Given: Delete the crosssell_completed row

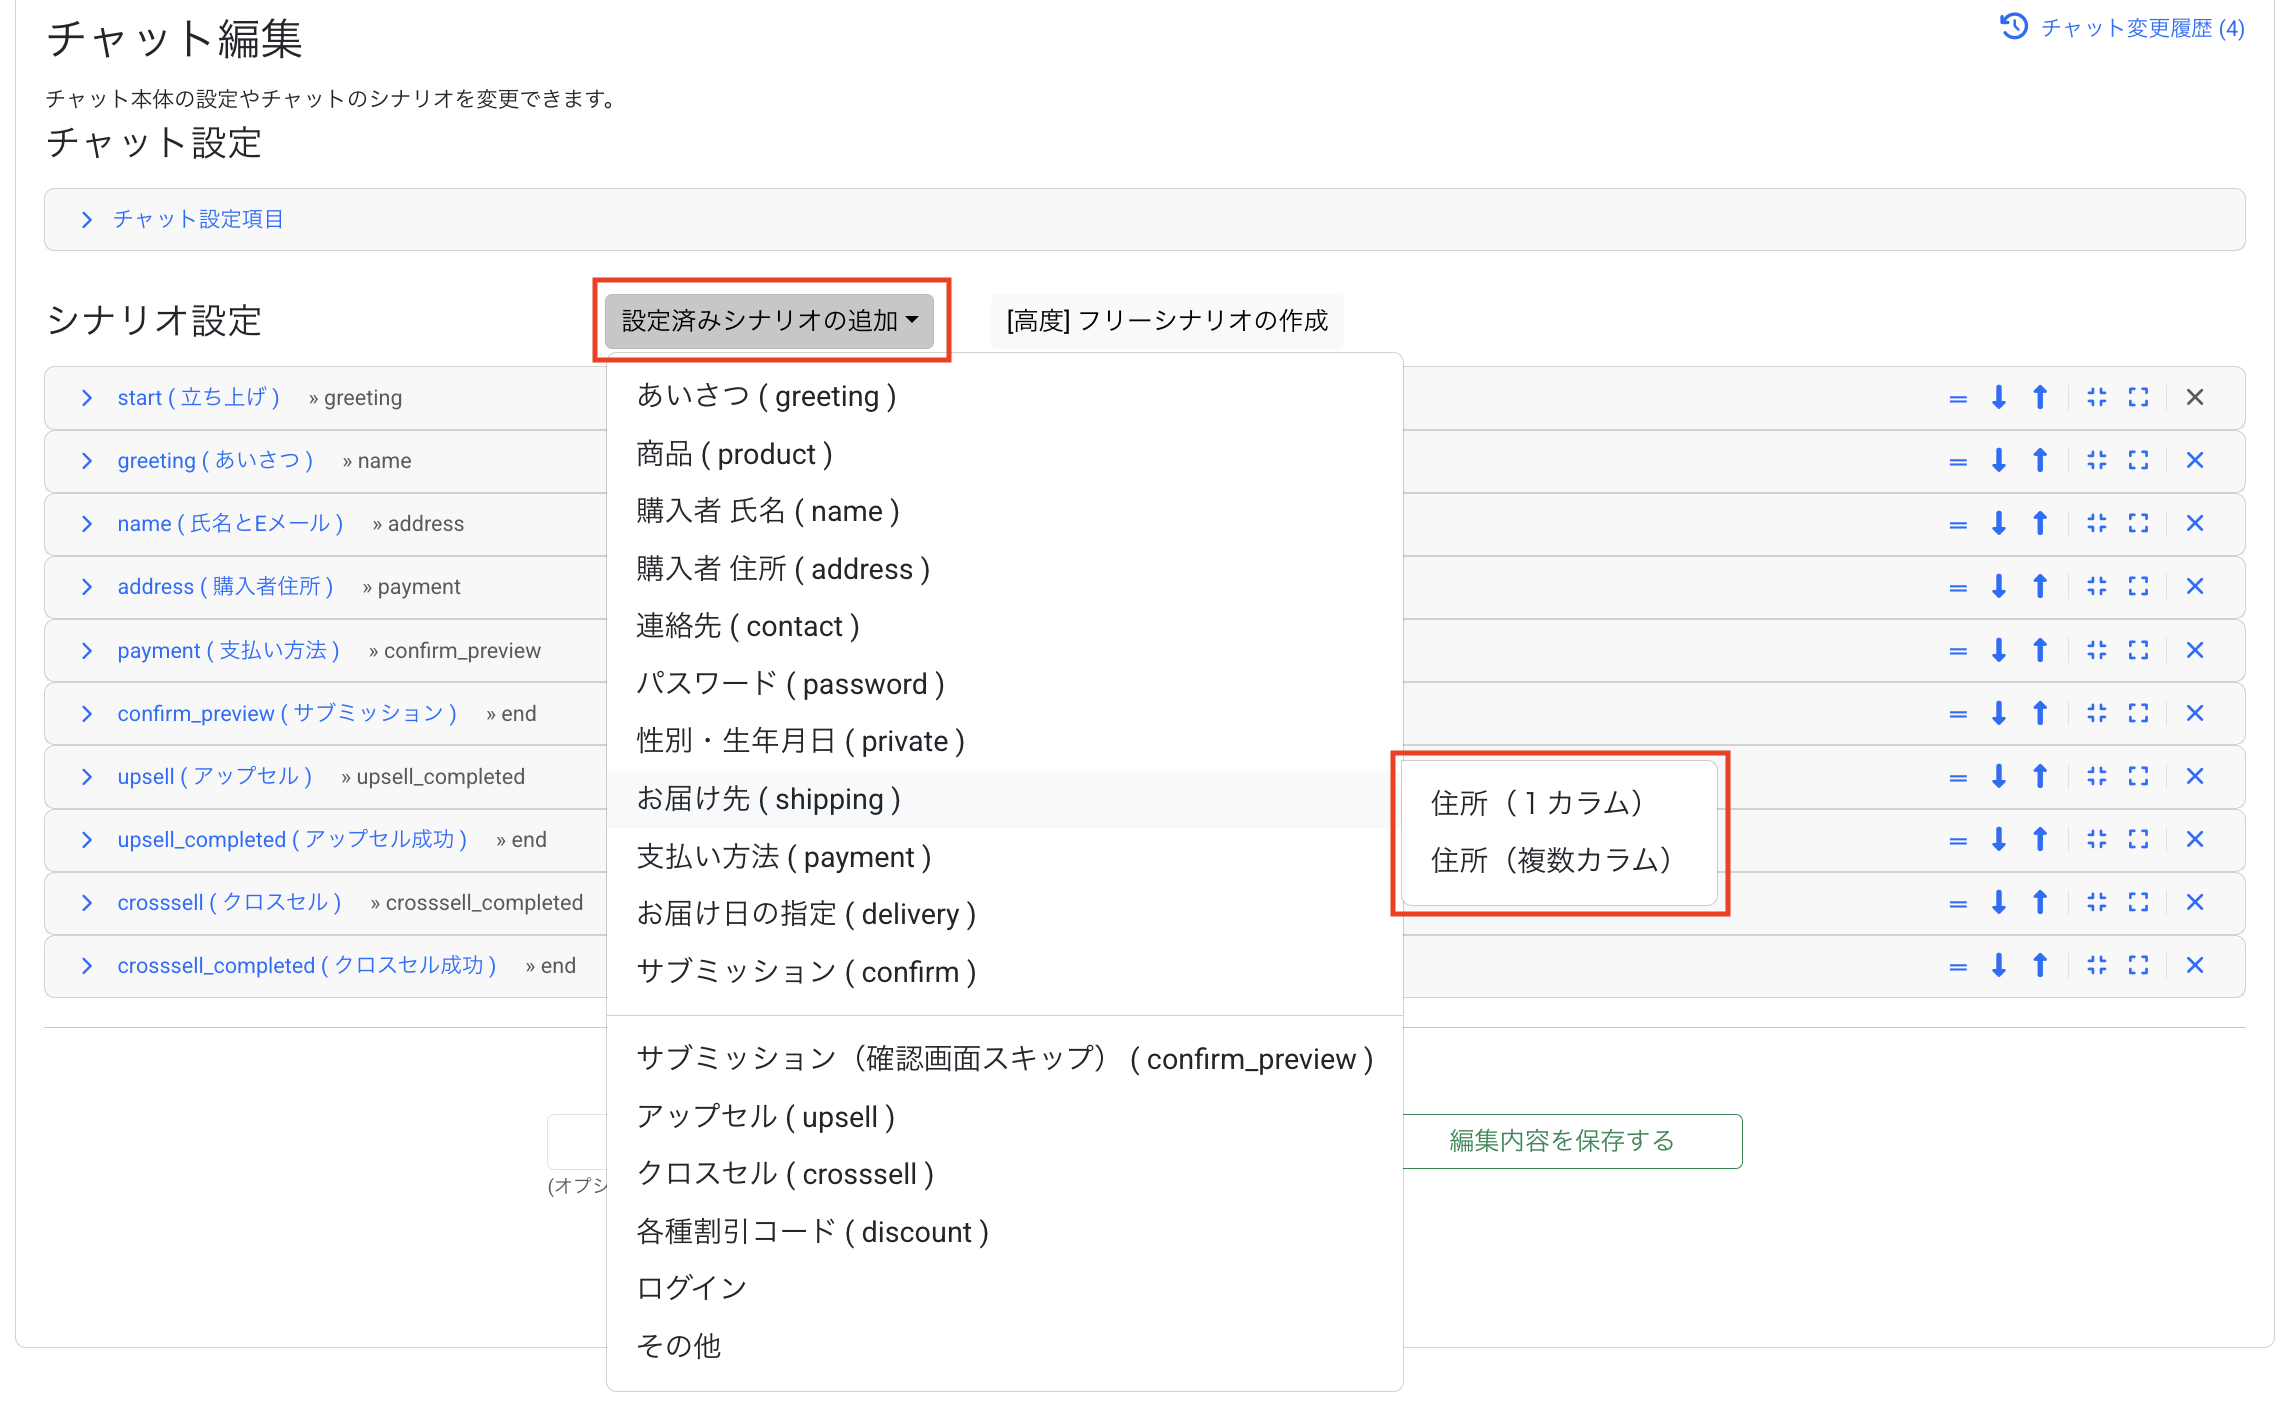Looking at the screenshot, I should click(2195, 965).
